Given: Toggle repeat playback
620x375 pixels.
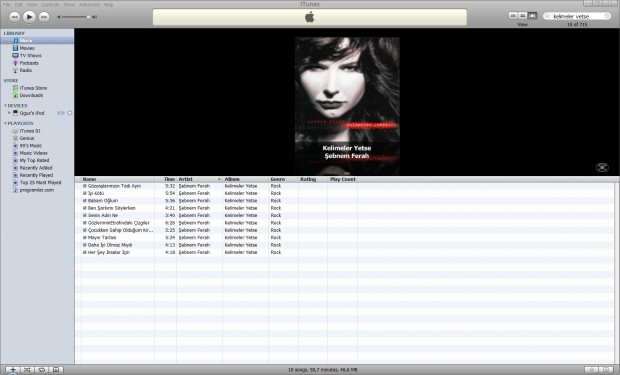Looking at the screenshot, I should [x=42, y=369].
